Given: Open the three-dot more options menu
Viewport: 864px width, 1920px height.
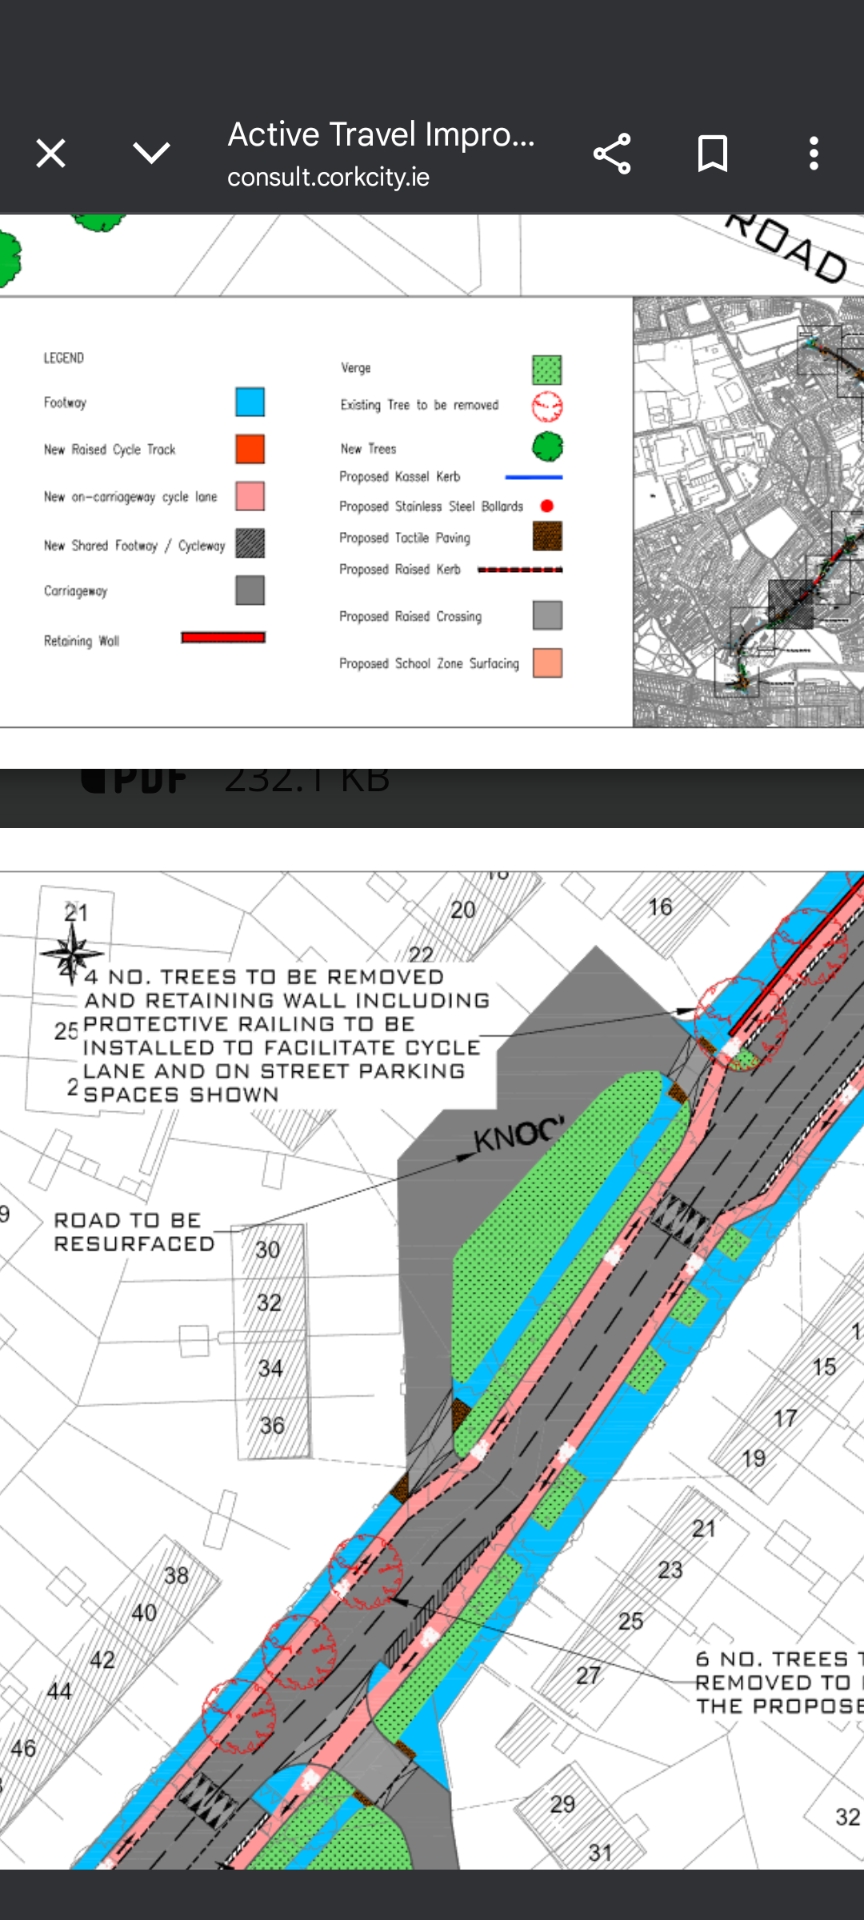Looking at the screenshot, I should pyautogui.click(x=814, y=154).
